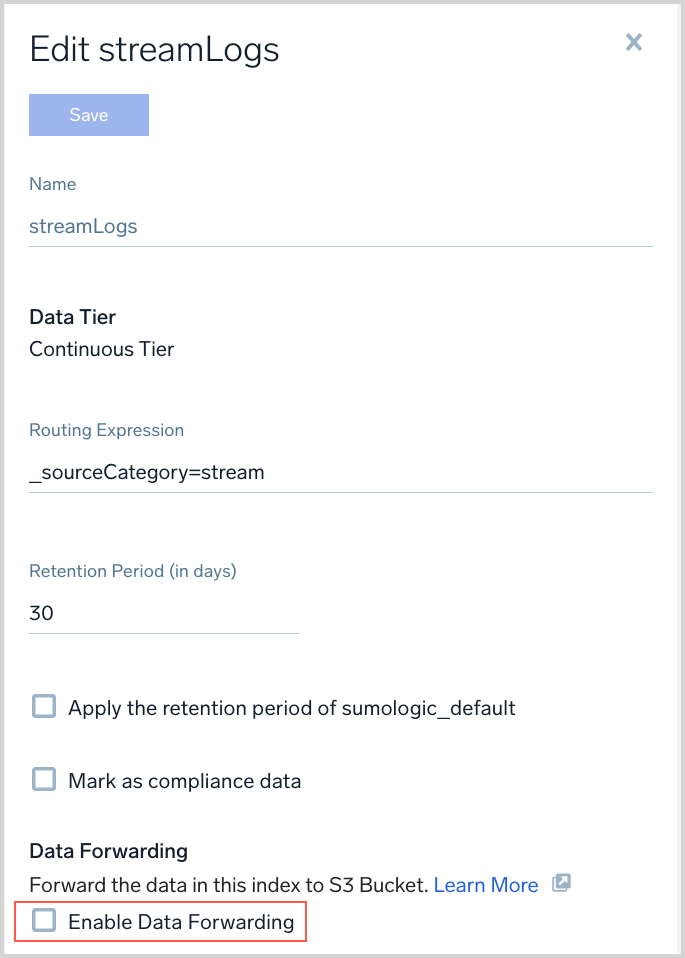The image size is (685, 958).
Task: Select the Continuous Tier value text
Action: [x=102, y=350]
